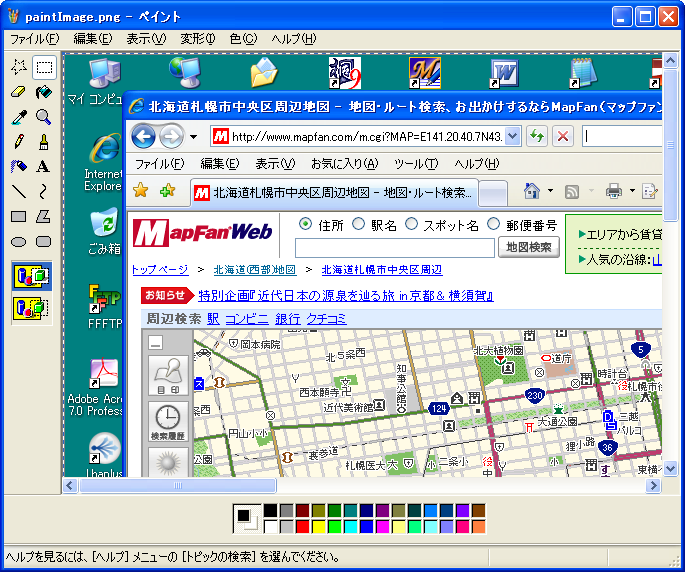Click the My Computer icon in the canvas
Viewport: 685px width, 572px height.
click(x=104, y=73)
